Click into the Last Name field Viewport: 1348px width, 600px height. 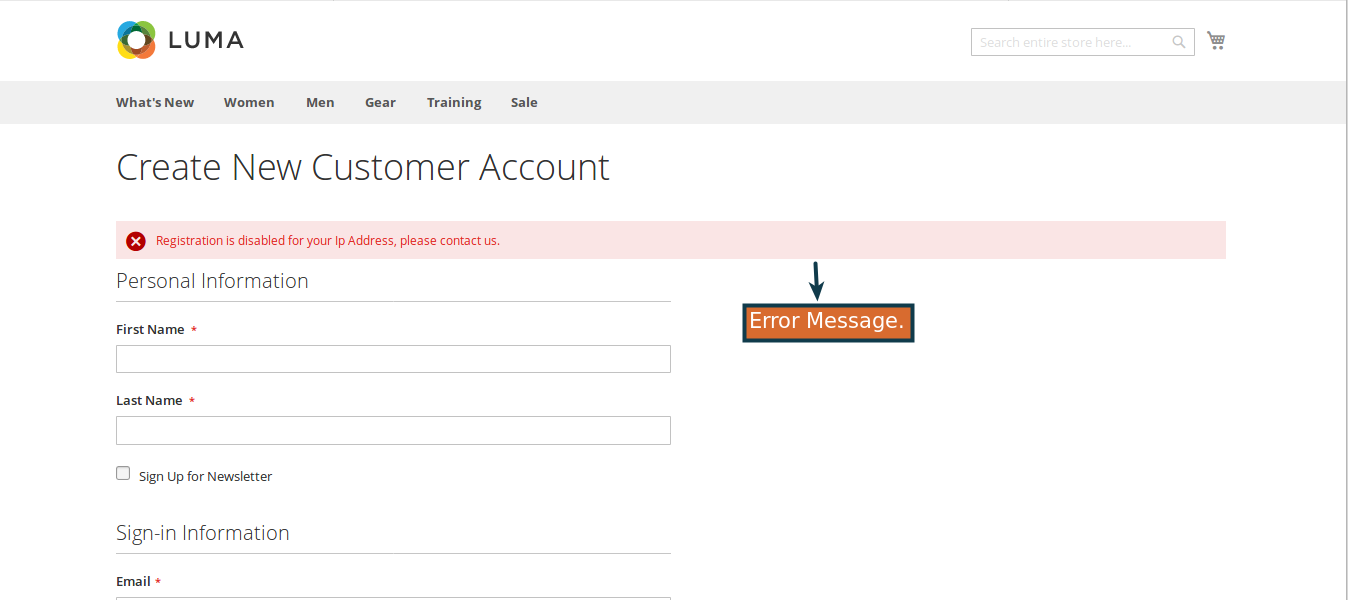(x=393, y=430)
